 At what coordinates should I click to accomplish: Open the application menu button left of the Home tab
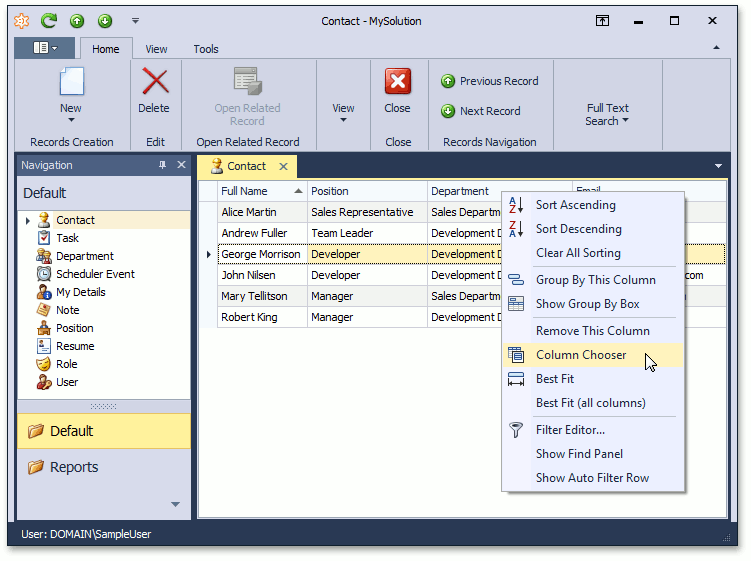[45, 48]
